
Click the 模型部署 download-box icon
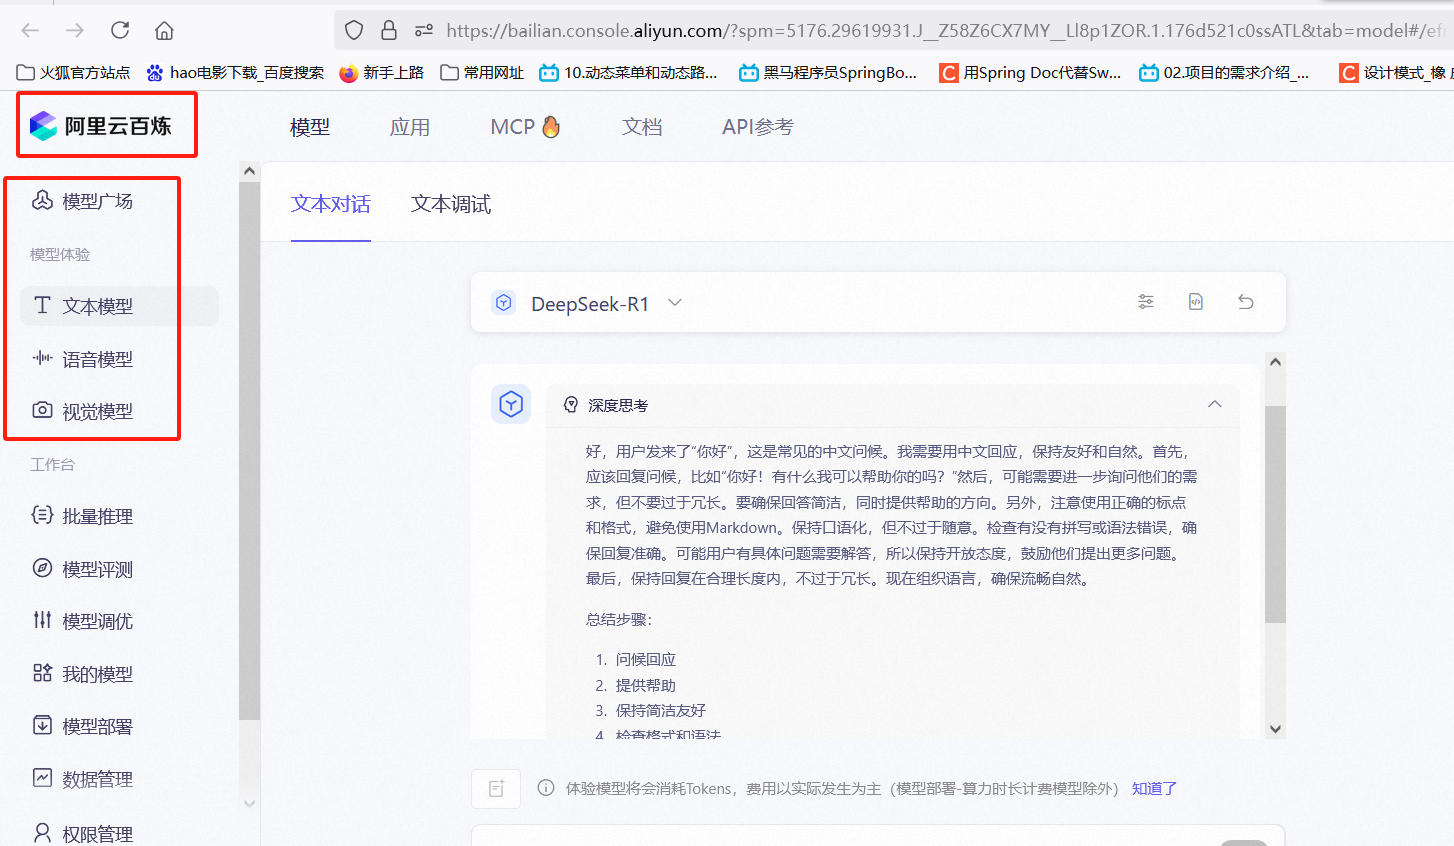42,725
